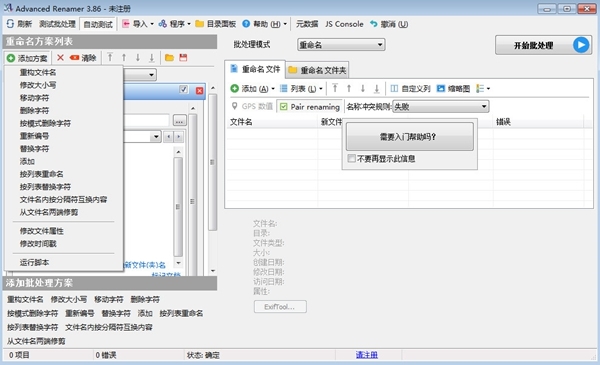Click the ... browse button in method
The height and width of the screenshot is (365, 600).
[179, 121]
